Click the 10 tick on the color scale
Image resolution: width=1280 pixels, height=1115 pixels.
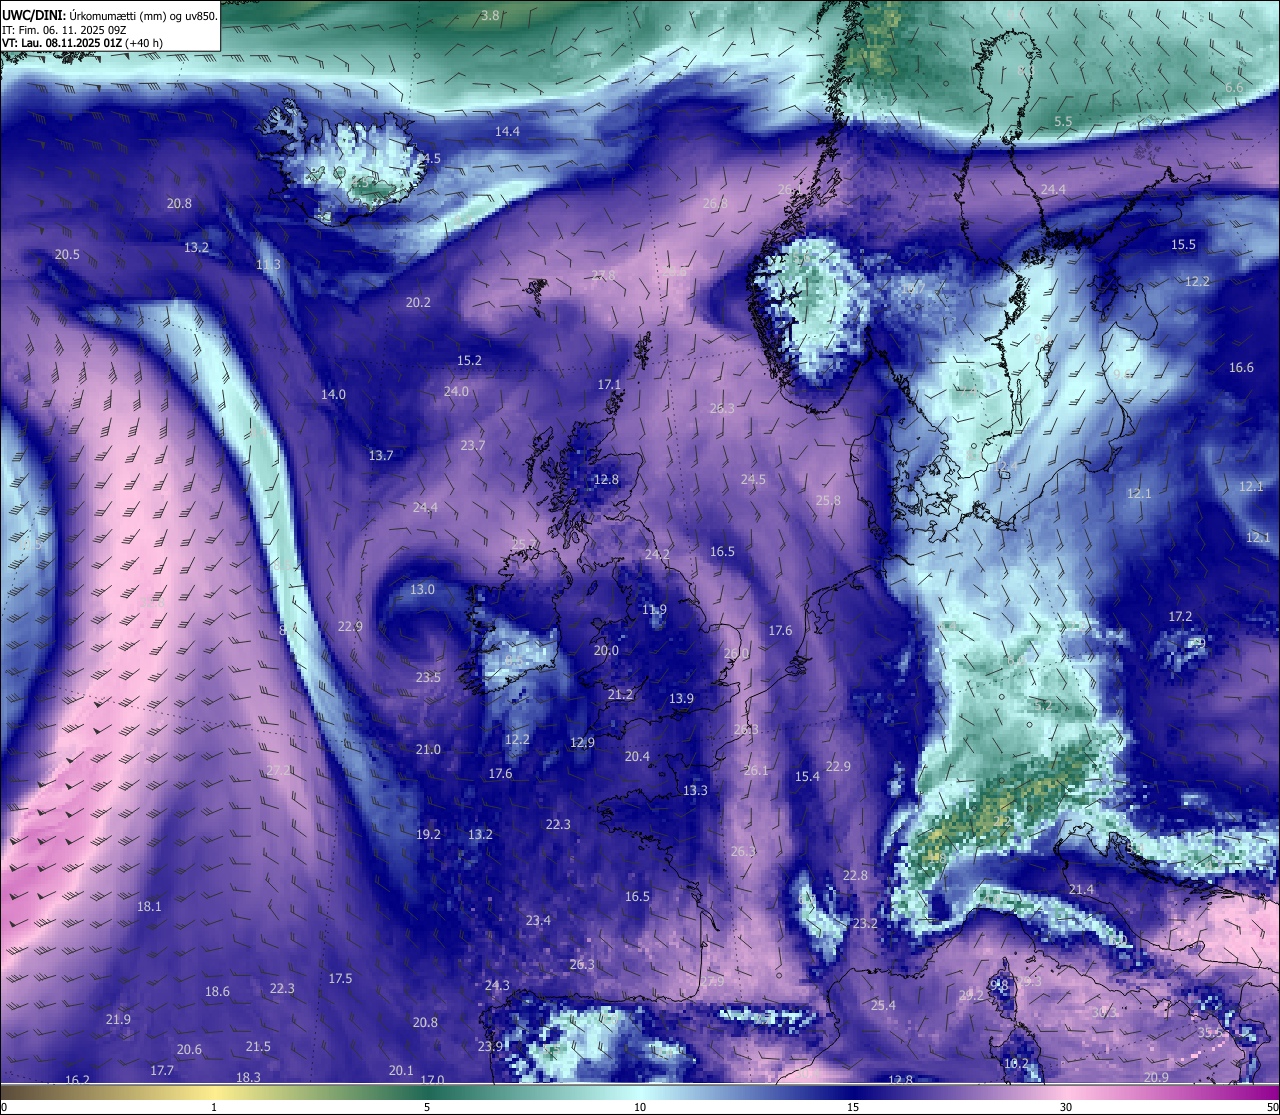[640, 1107]
